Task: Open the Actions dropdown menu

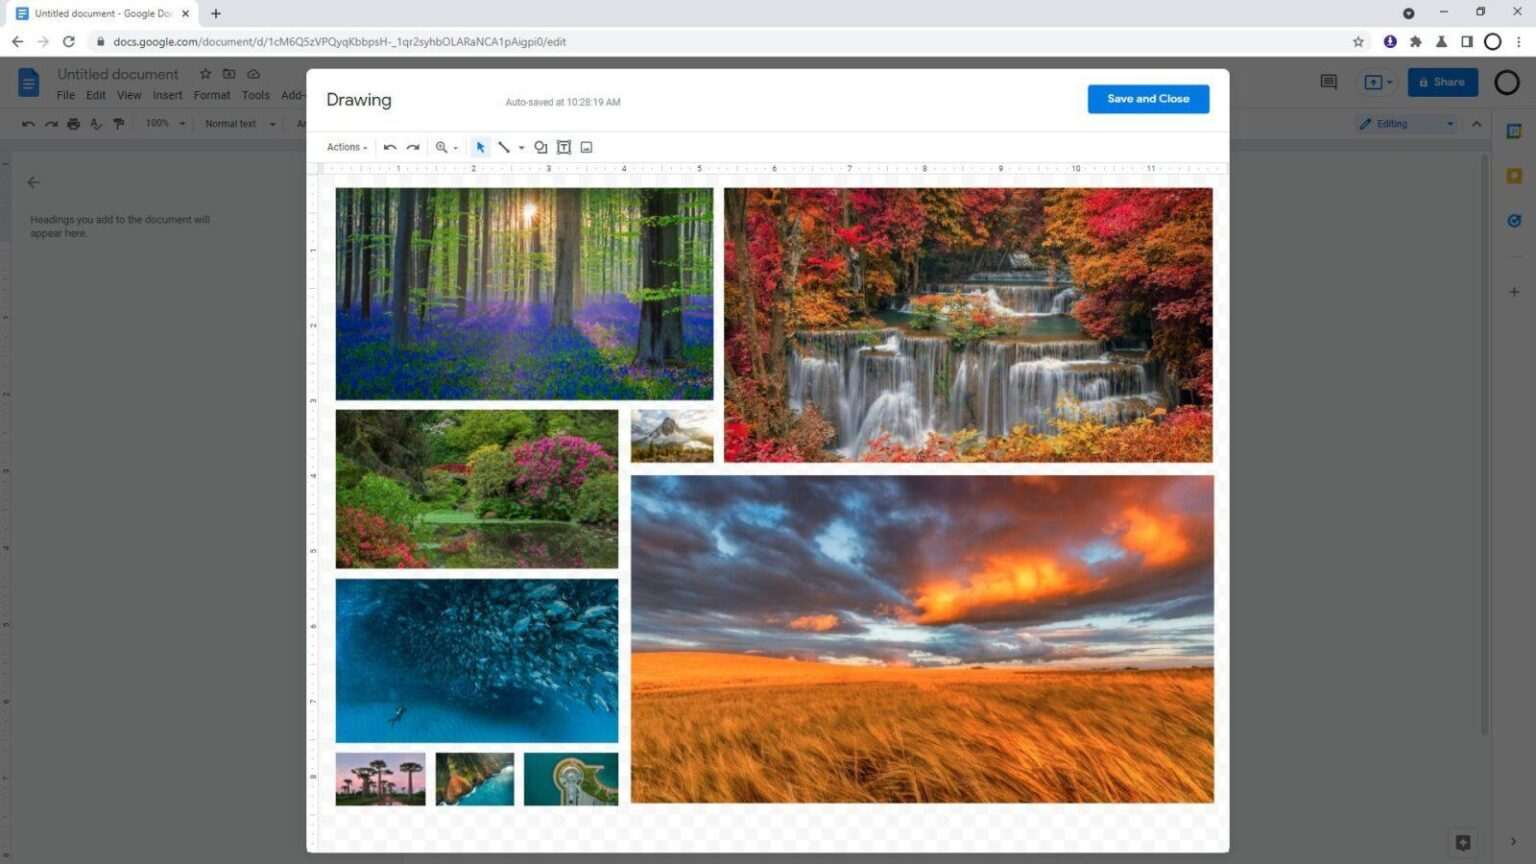Action: point(344,147)
